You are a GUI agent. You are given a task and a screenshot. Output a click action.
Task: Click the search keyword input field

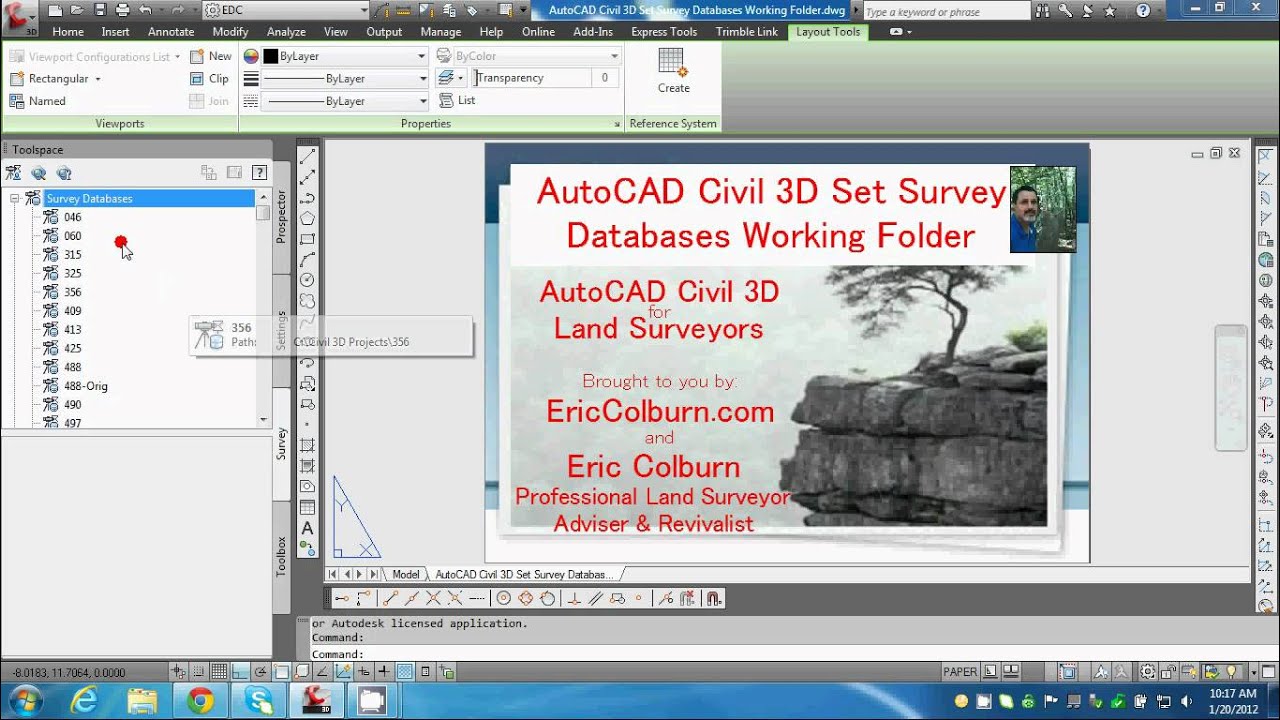click(945, 12)
